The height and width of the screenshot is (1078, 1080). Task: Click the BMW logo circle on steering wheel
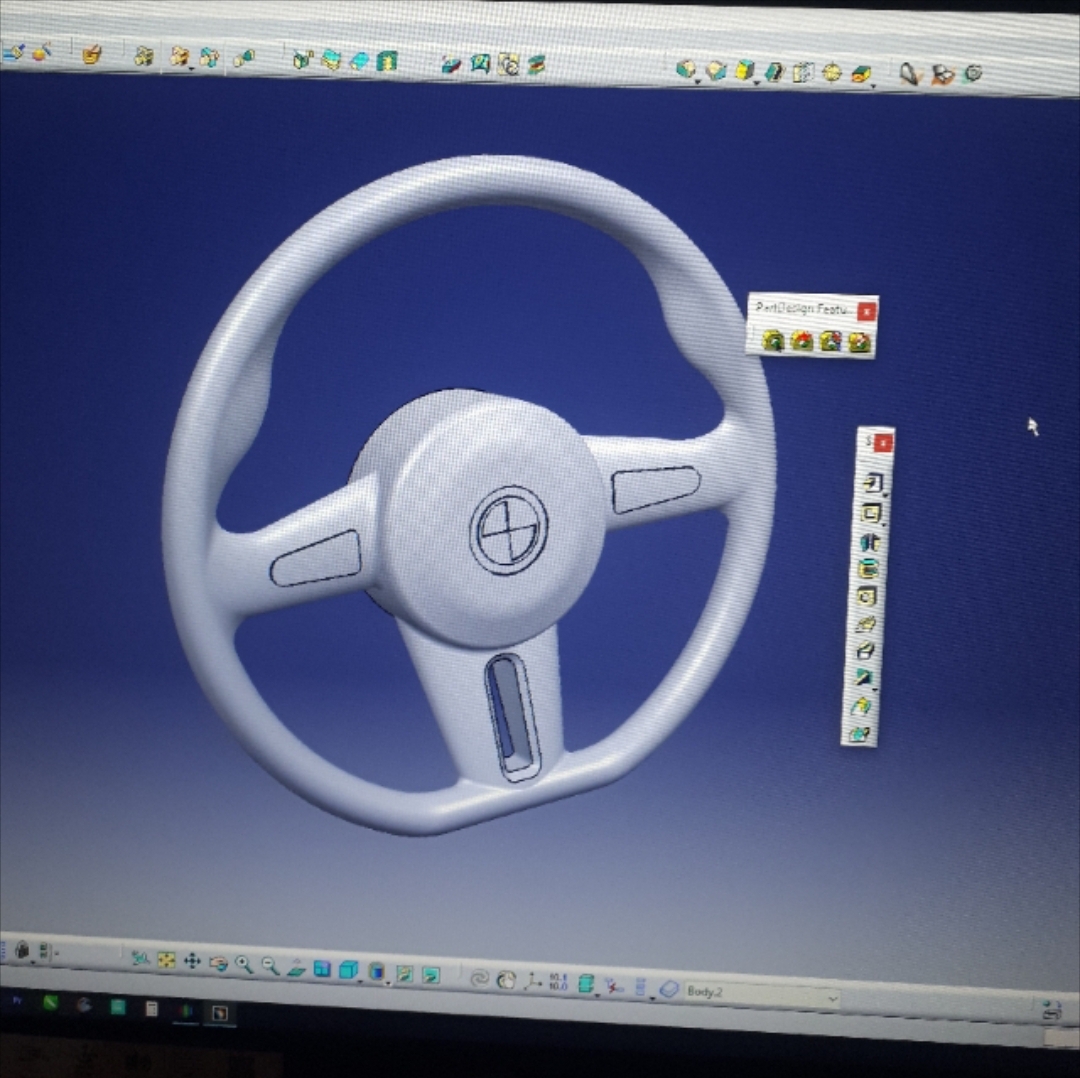click(508, 530)
